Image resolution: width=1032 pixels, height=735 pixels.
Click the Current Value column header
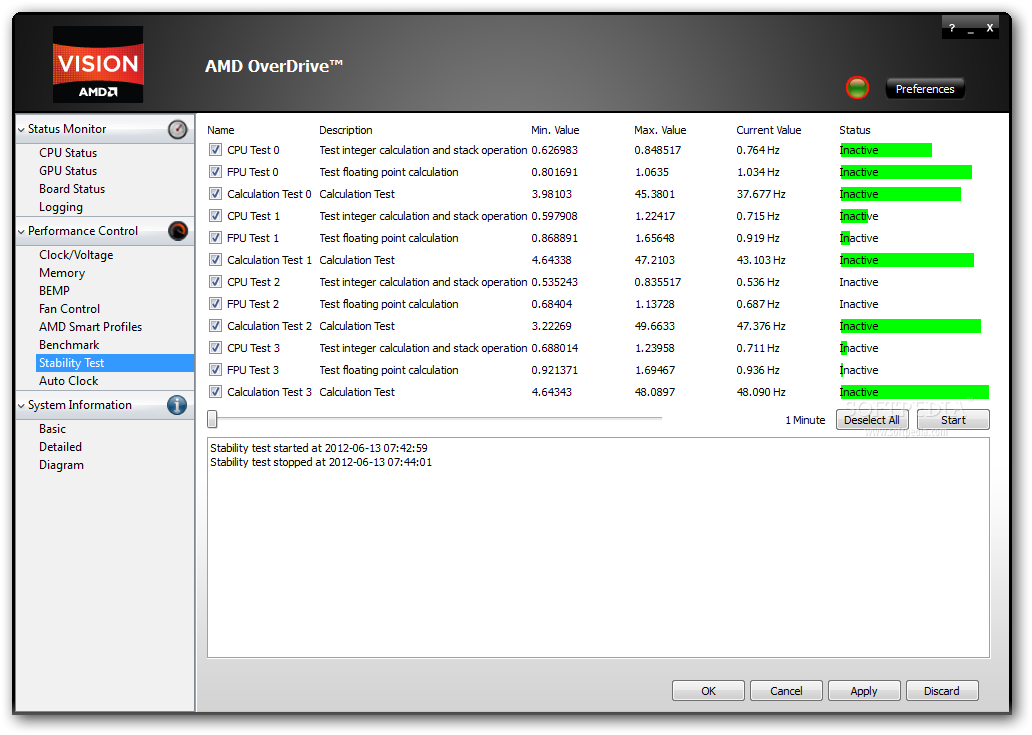pos(768,130)
